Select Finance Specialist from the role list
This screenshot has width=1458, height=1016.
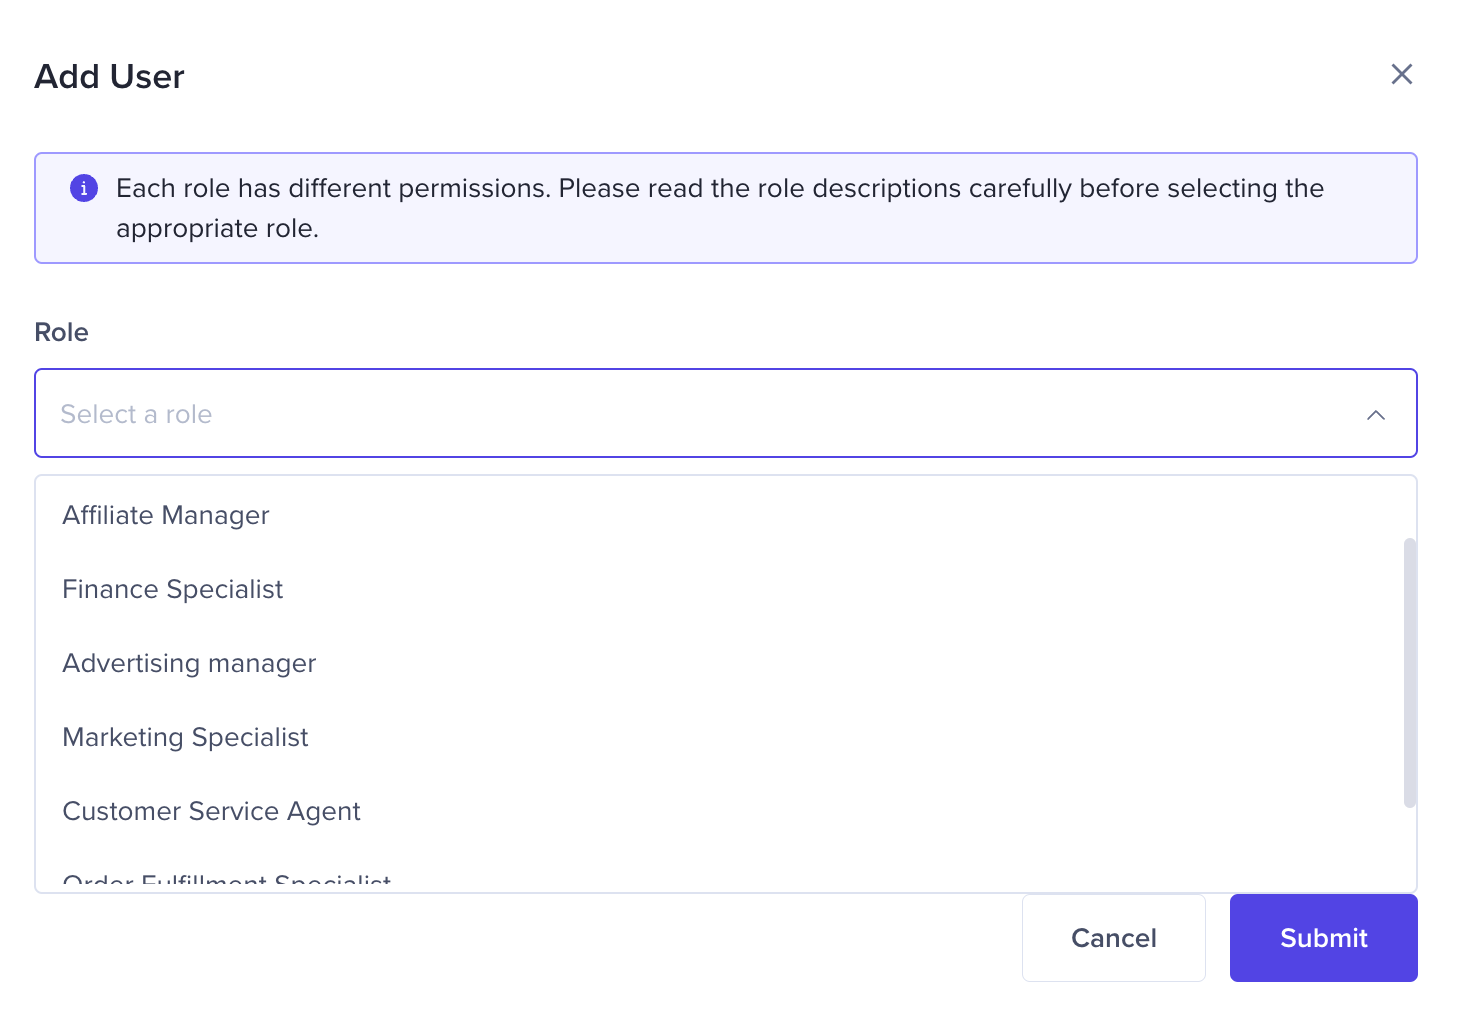tap(173, 589)
